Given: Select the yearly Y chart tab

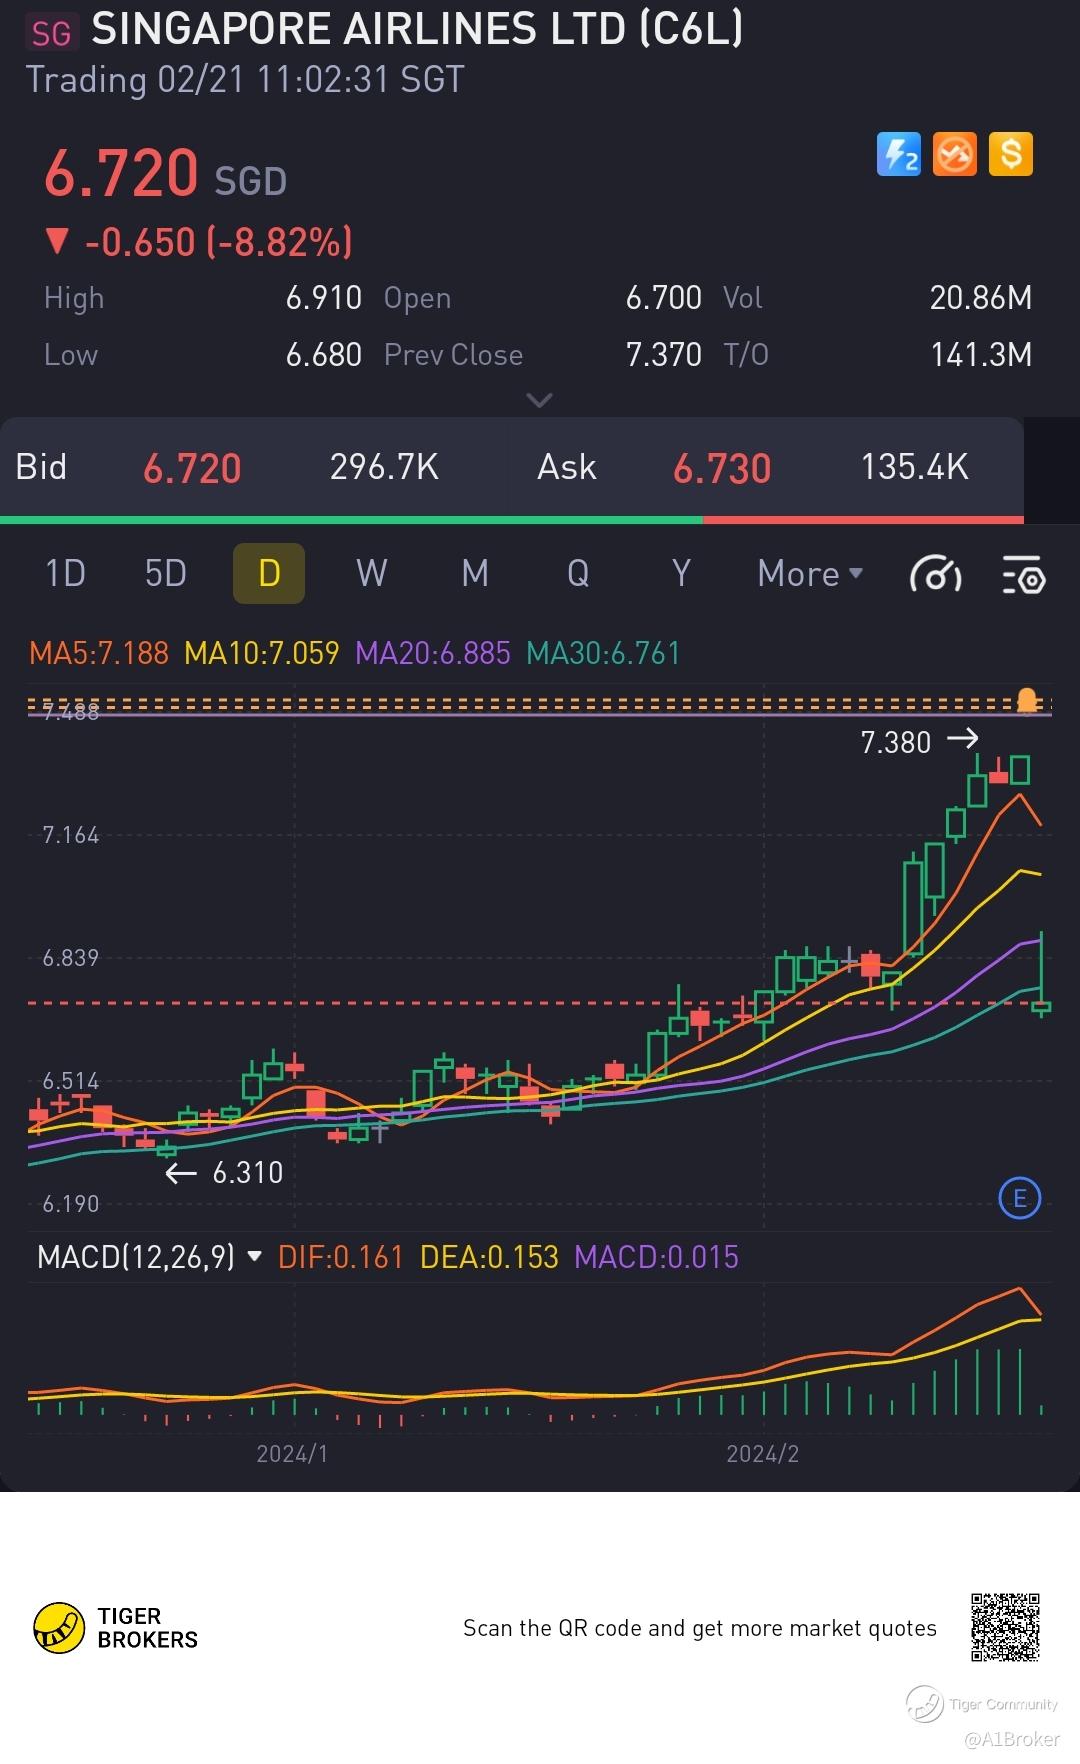Looking at the screenshot, I should (x=681, y=574).
